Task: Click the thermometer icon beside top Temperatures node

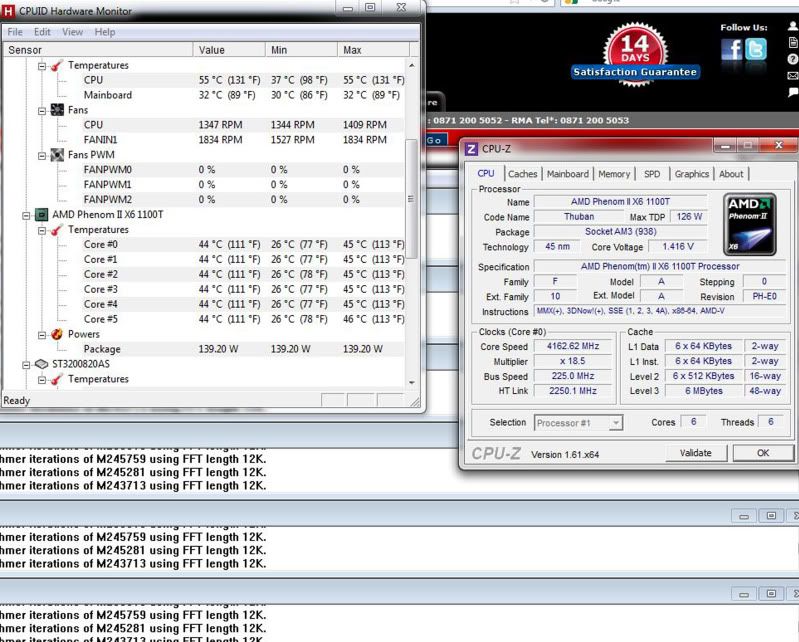Action: click(x=57, y=65)
